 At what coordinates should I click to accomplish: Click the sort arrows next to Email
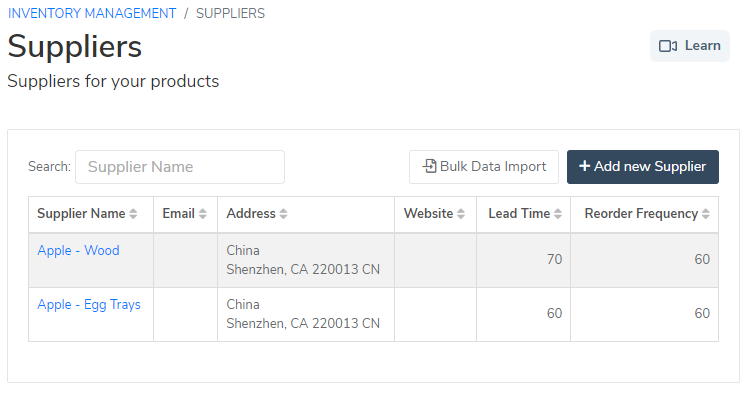[x=203, y=214]
